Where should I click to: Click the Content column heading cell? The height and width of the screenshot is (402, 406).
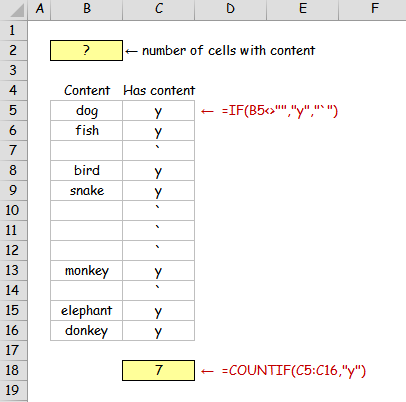tap(87, 90)
